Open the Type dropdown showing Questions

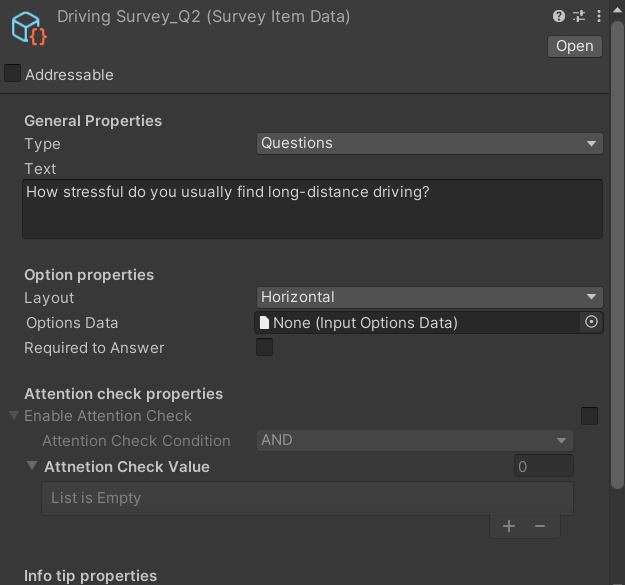point(429,143)
